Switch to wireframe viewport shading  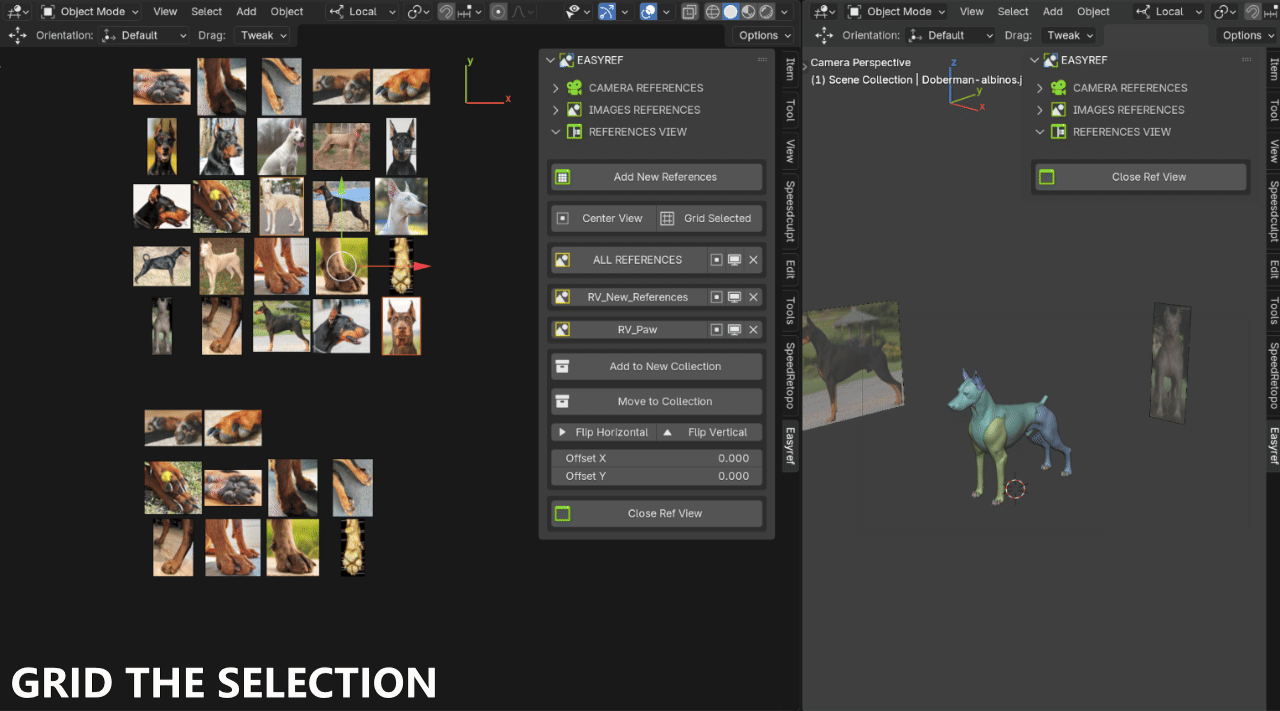point(711,11)
